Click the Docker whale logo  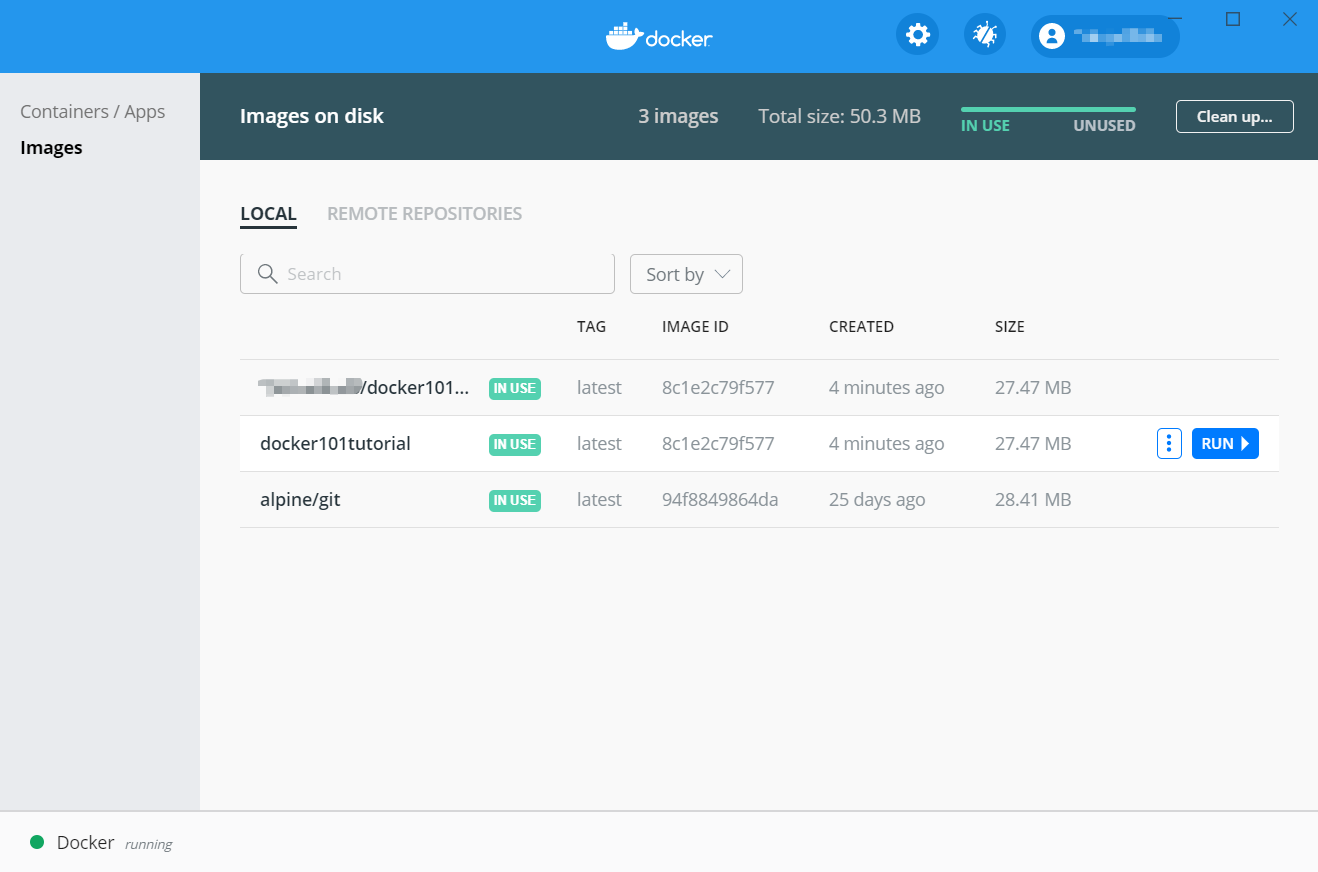(659, 37)
